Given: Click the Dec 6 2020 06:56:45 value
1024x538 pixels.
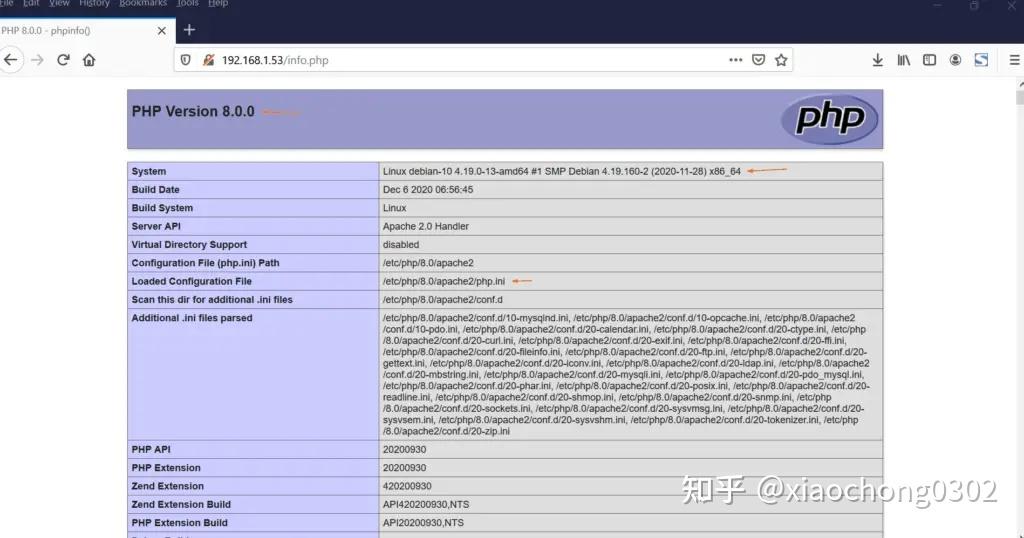Looking at the screenshot, I should coord(428,189).
